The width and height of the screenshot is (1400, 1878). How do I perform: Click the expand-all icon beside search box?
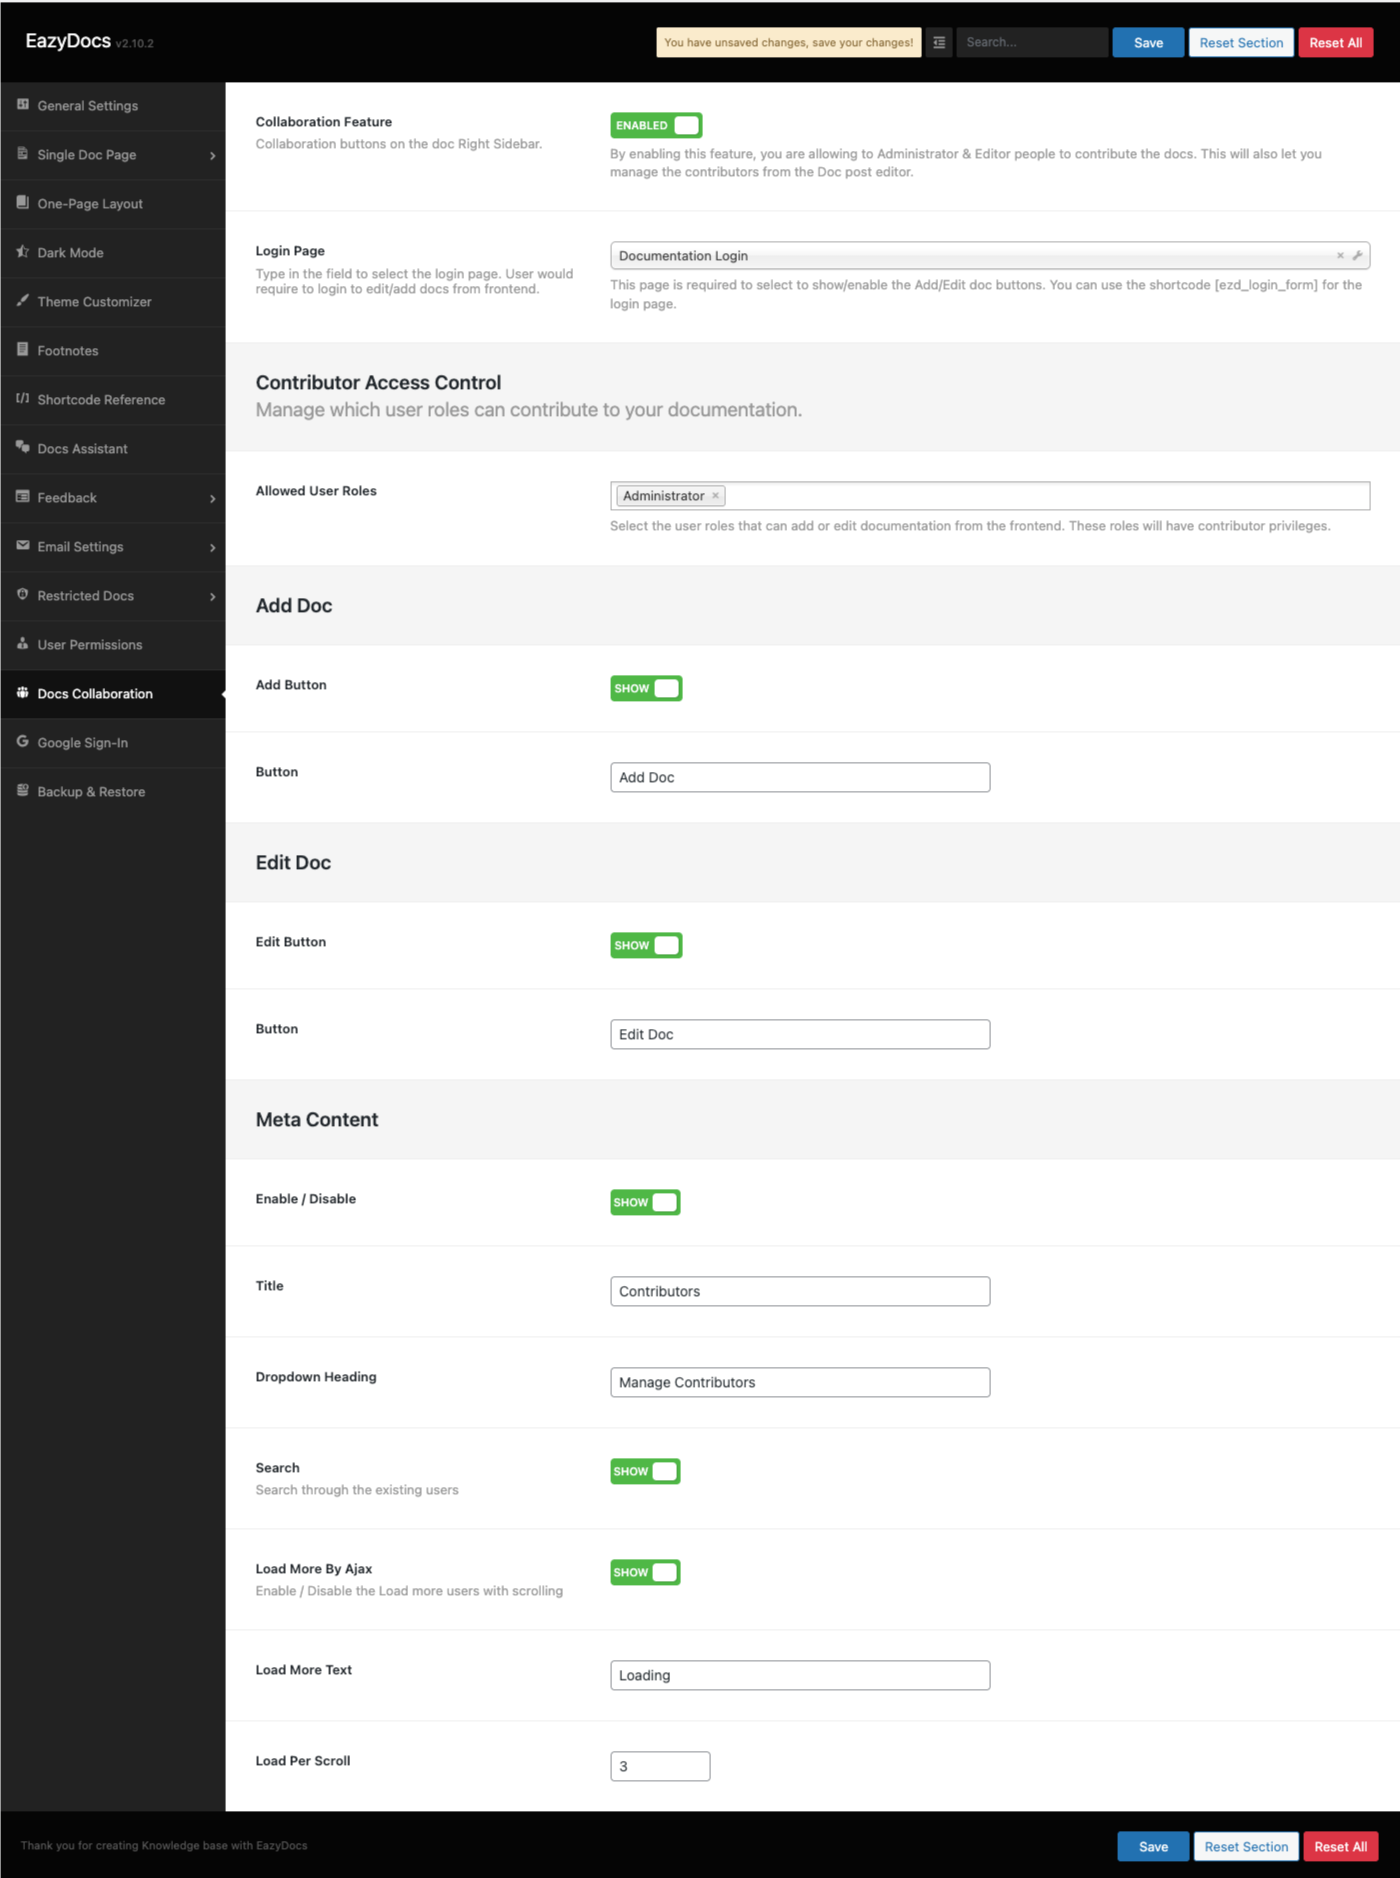point(938,43)
